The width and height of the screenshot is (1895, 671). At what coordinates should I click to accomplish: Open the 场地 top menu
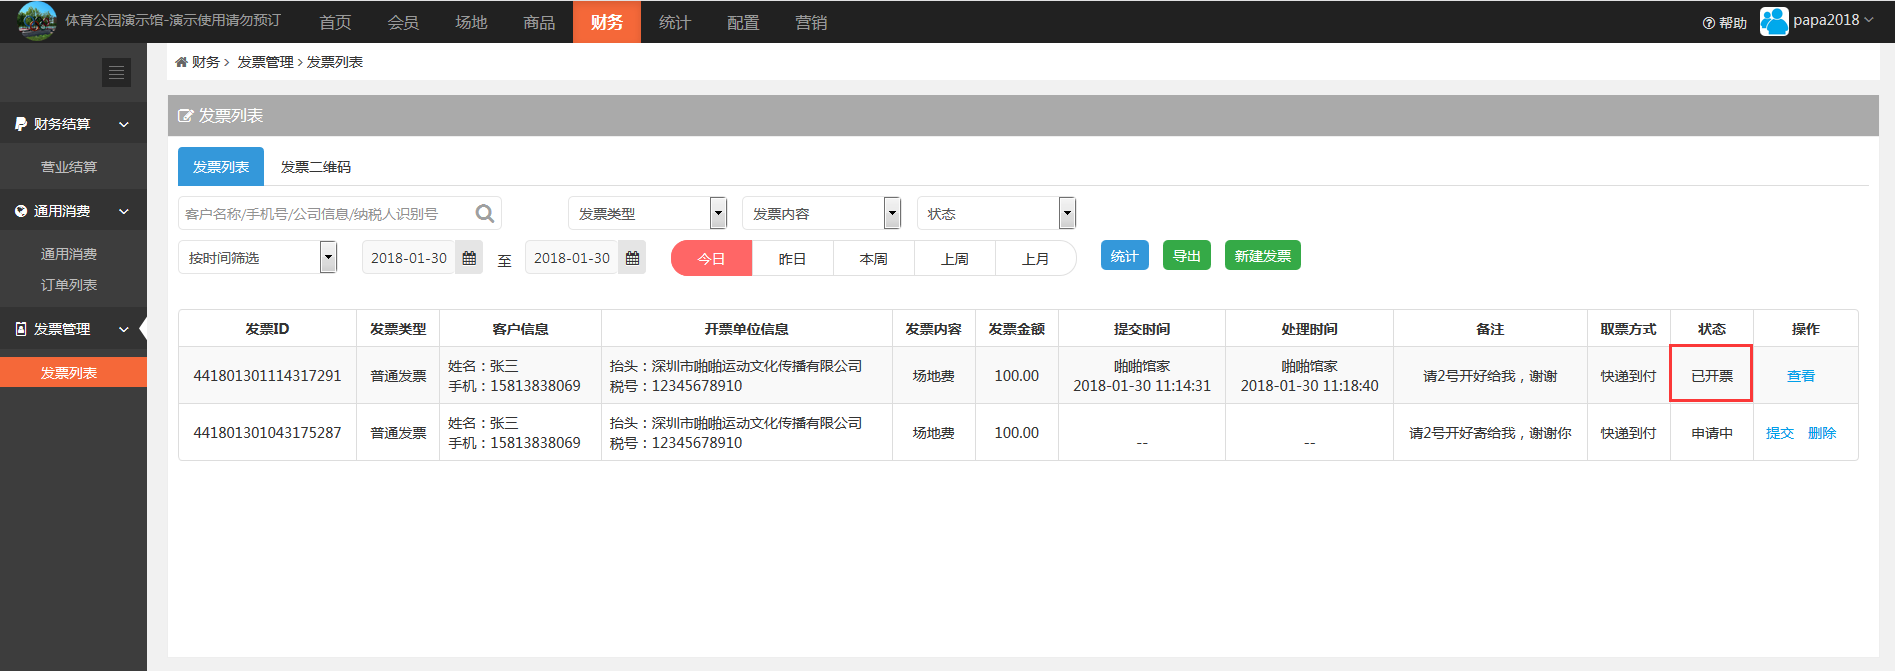471,22
